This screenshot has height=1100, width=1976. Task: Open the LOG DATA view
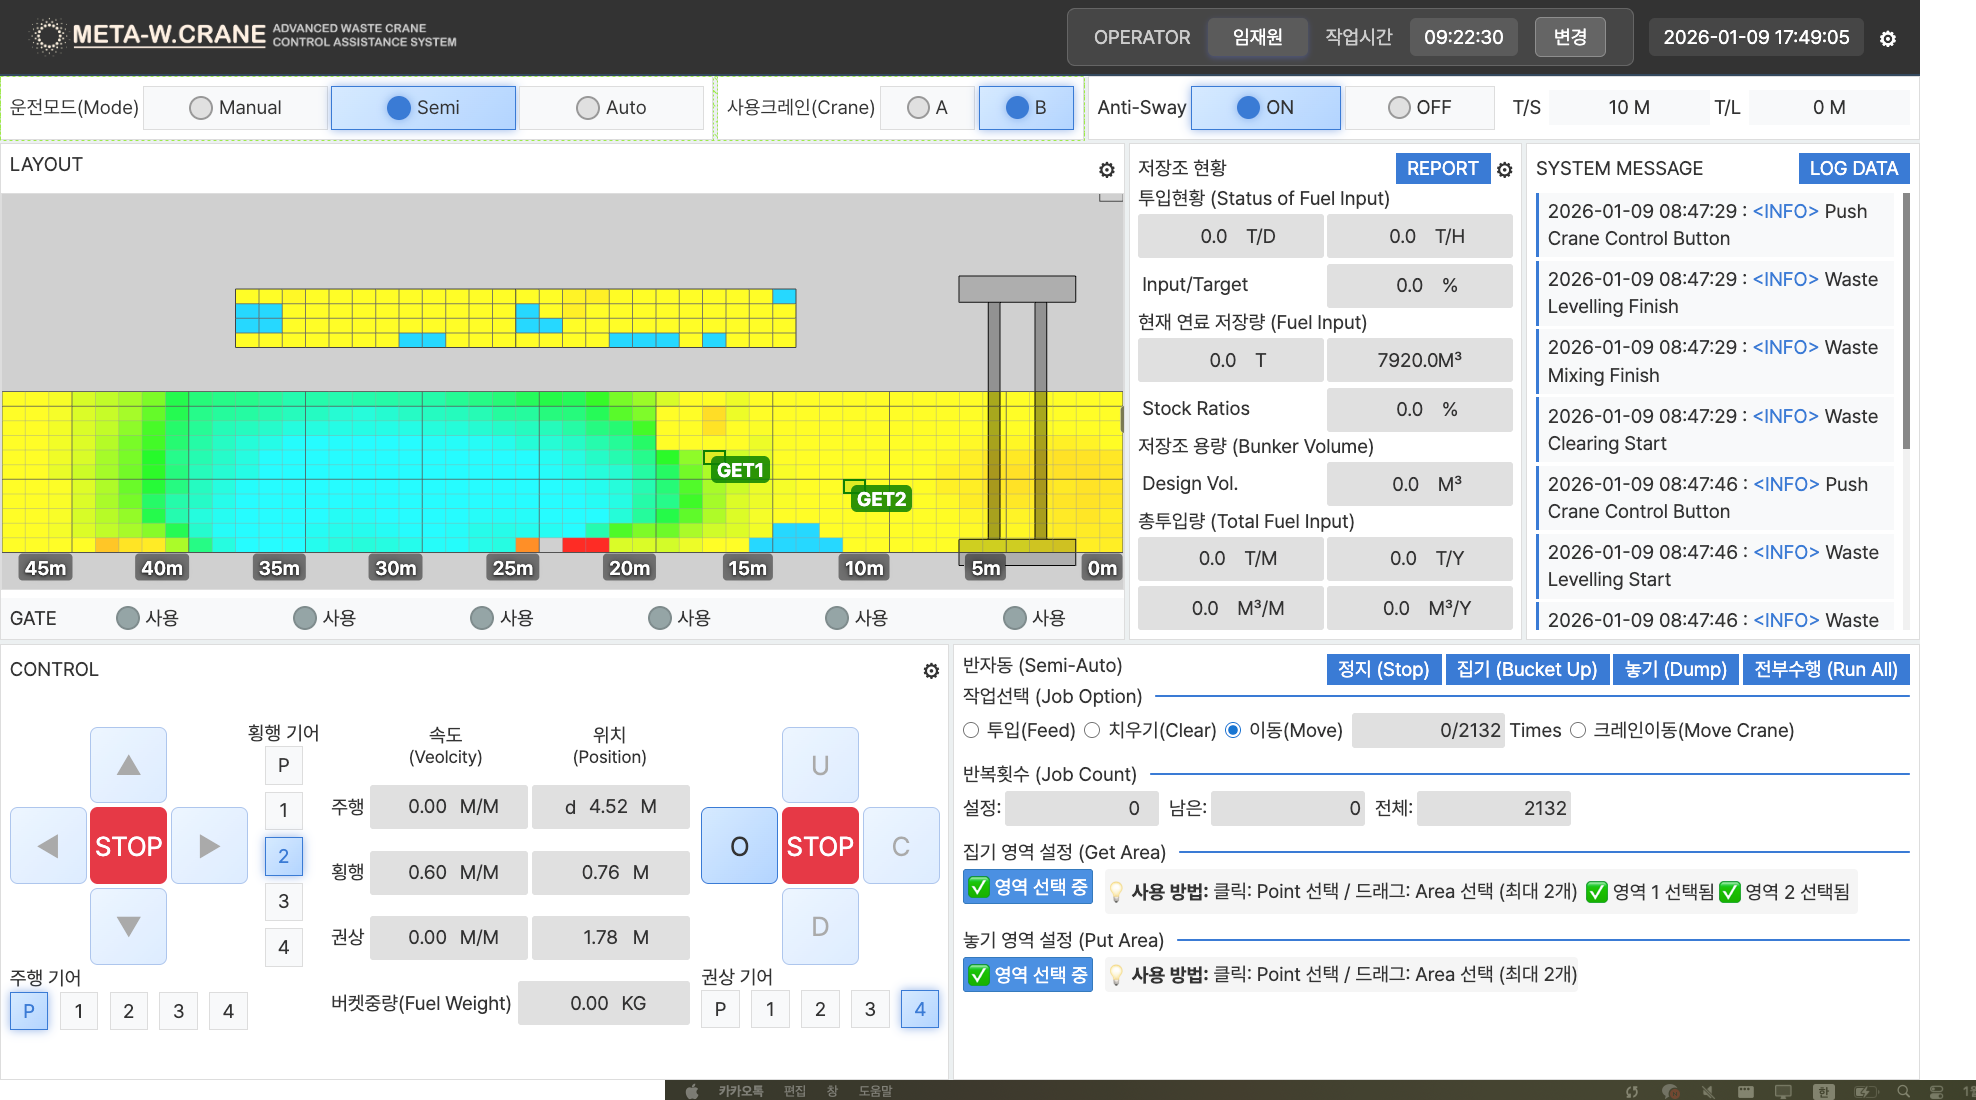1852,169
